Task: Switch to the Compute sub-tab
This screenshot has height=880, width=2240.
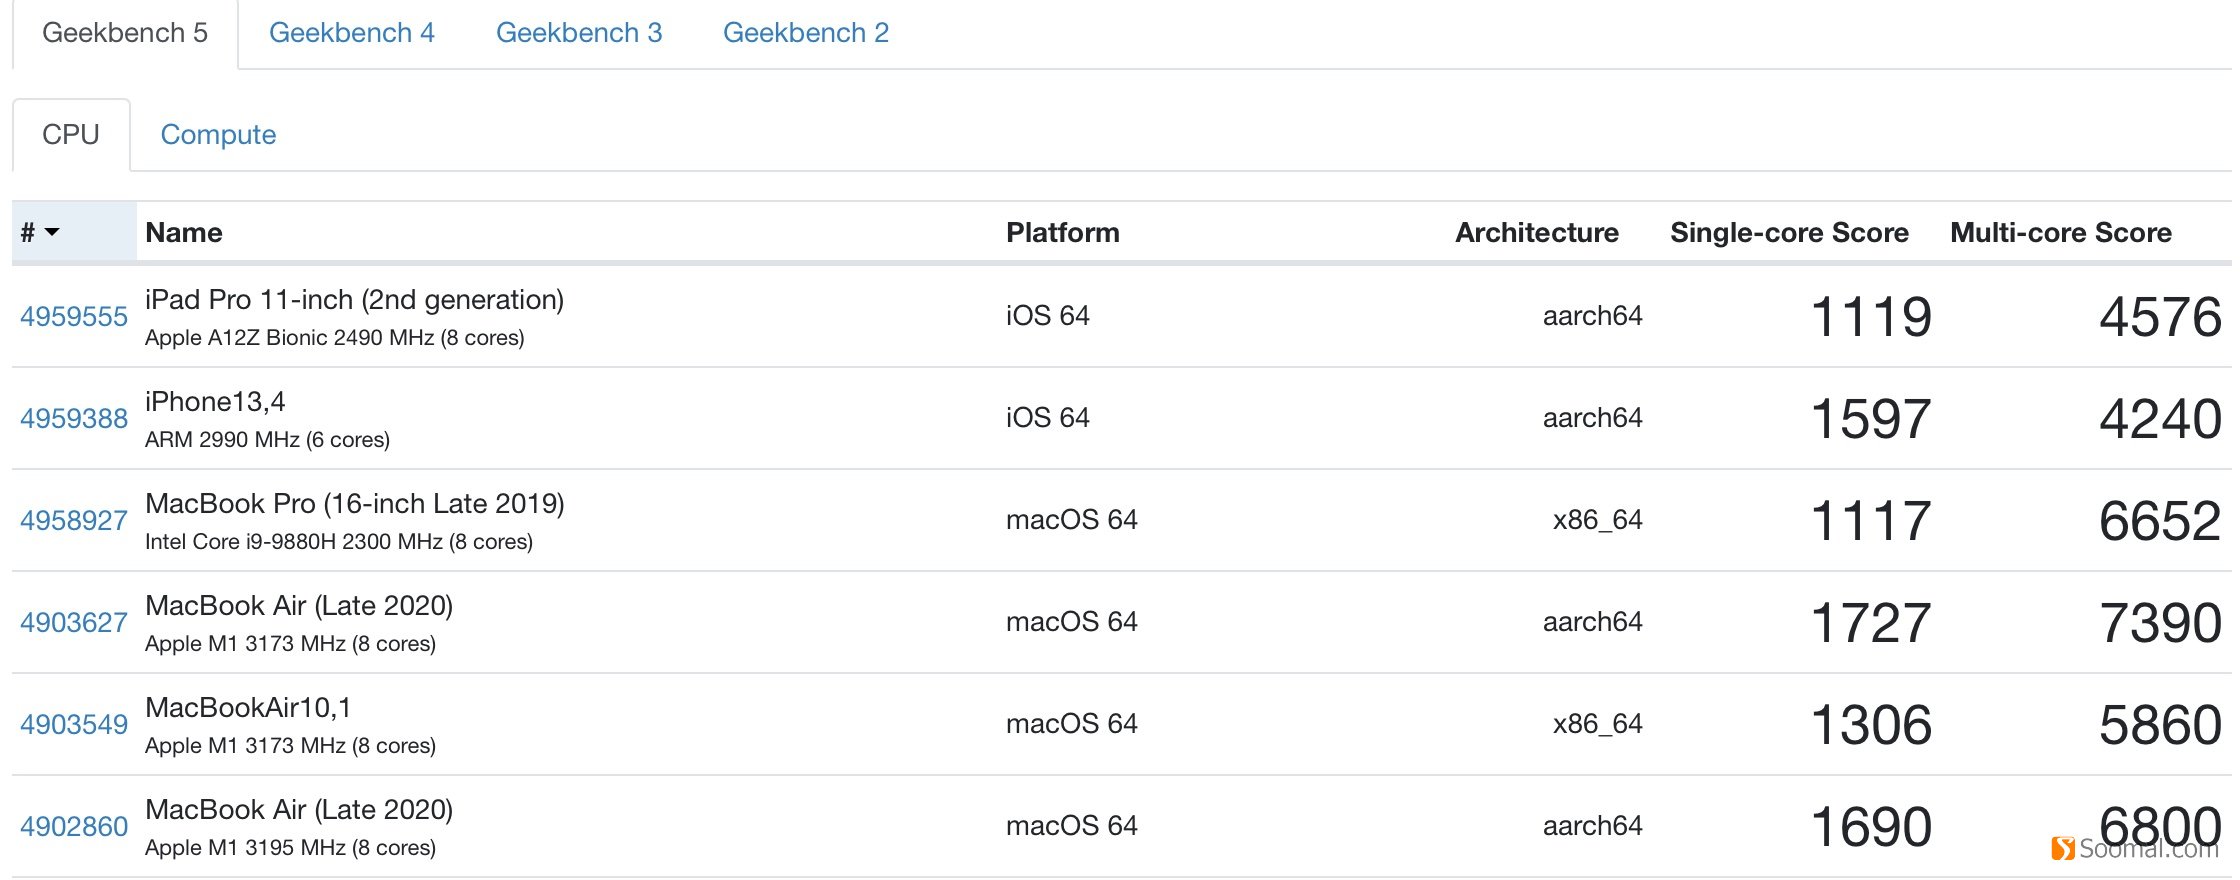Action: coord(218,135)
